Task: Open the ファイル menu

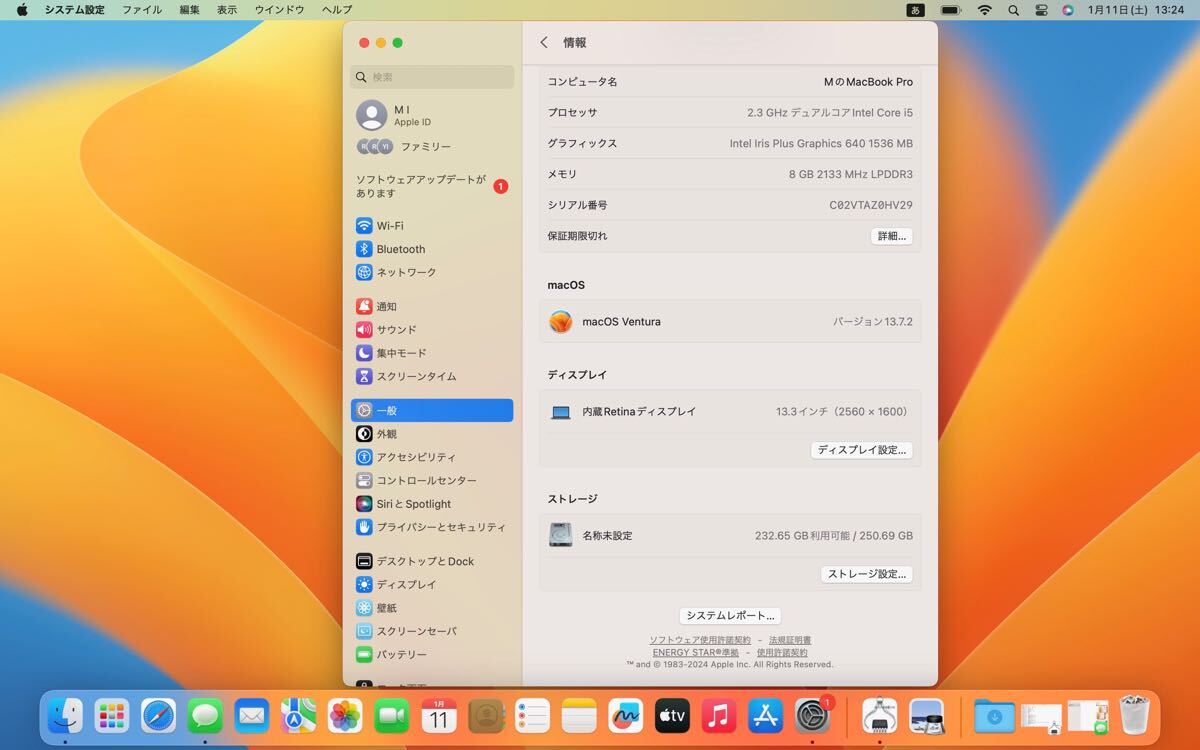Action: [x=142, y=10]
